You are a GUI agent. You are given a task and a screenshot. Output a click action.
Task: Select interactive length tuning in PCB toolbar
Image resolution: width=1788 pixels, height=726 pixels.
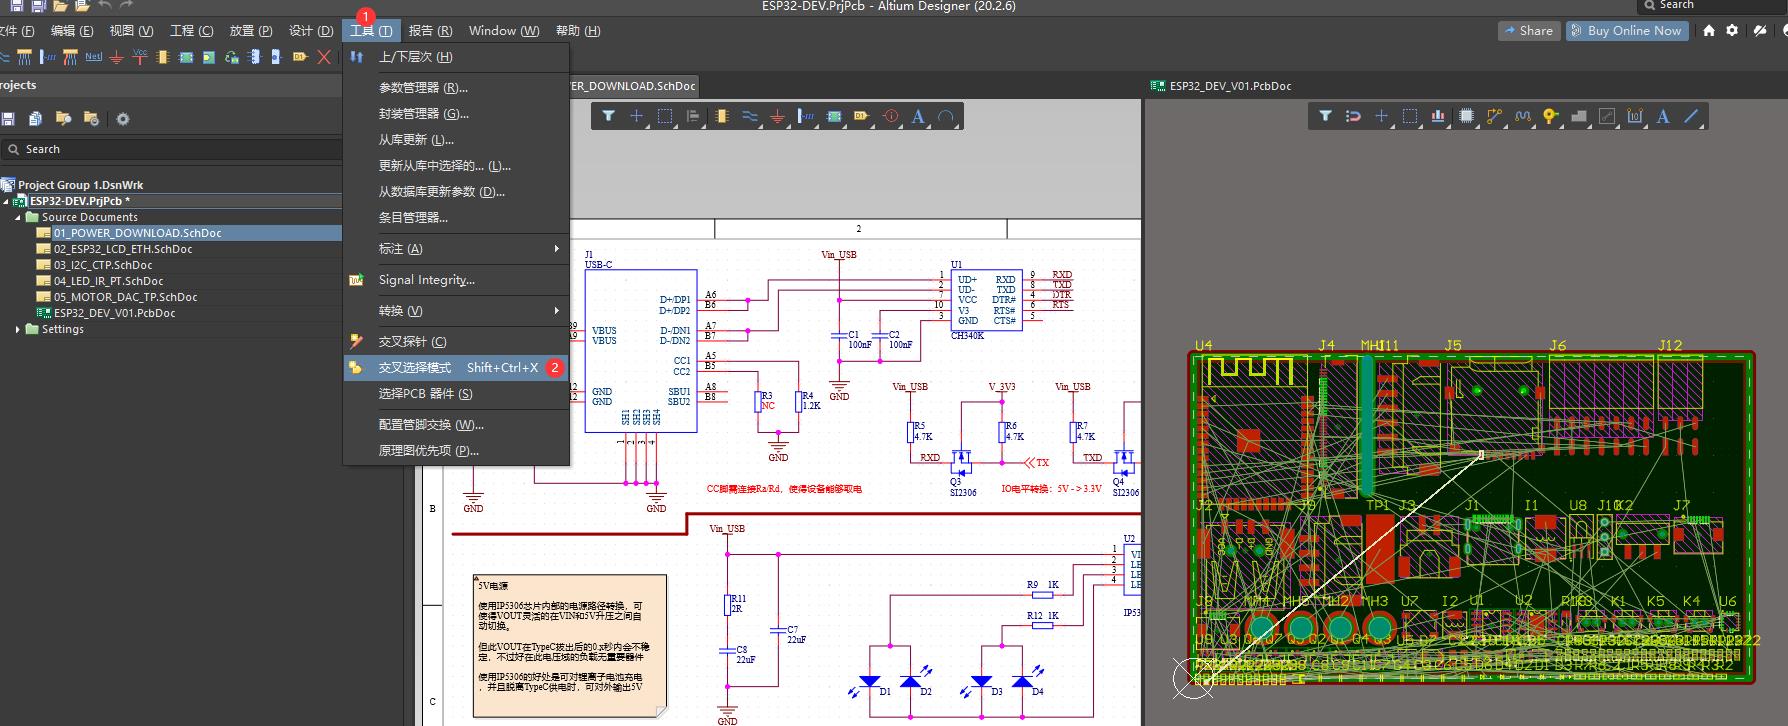click(x=1522, y=117)
